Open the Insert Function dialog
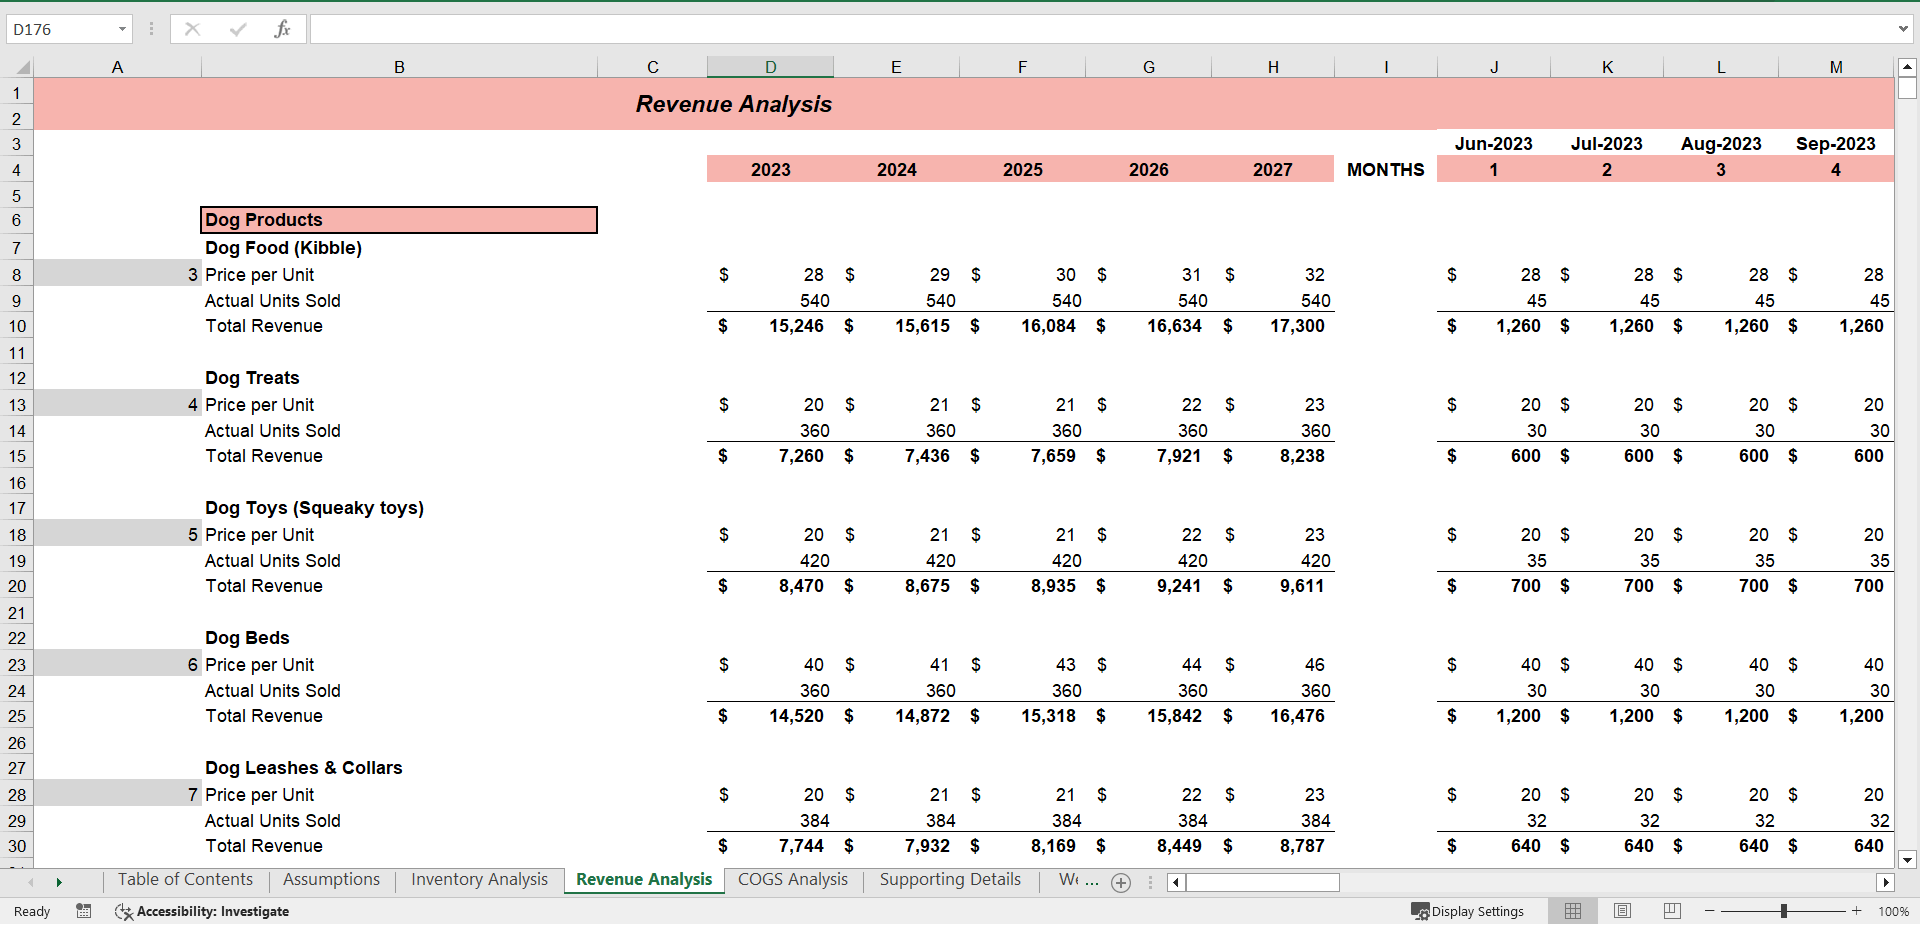1920x926 pixels. tap(283, 28)
